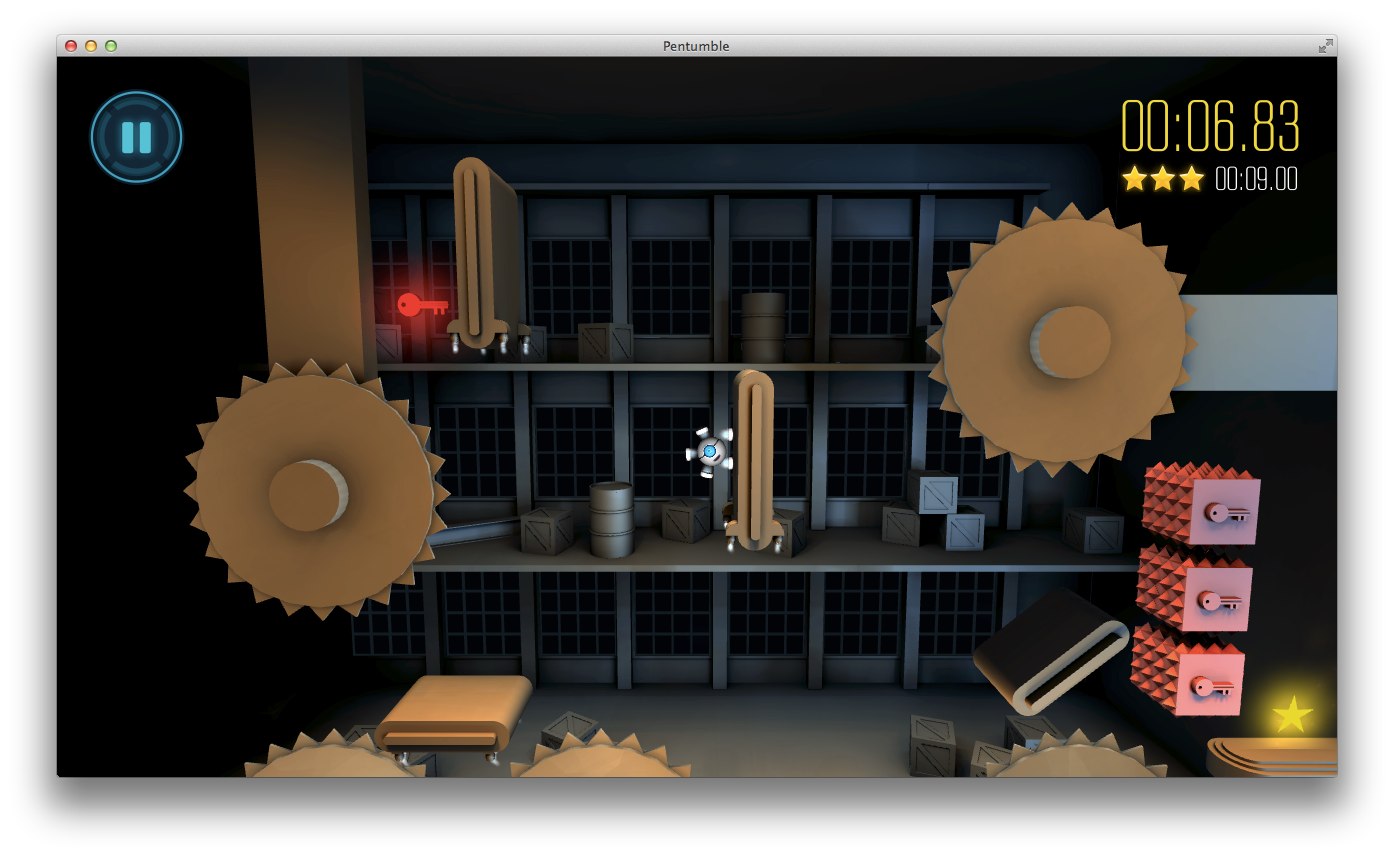Click the white robot ball character
1394x856 pixels.
(x=709, y=452)
